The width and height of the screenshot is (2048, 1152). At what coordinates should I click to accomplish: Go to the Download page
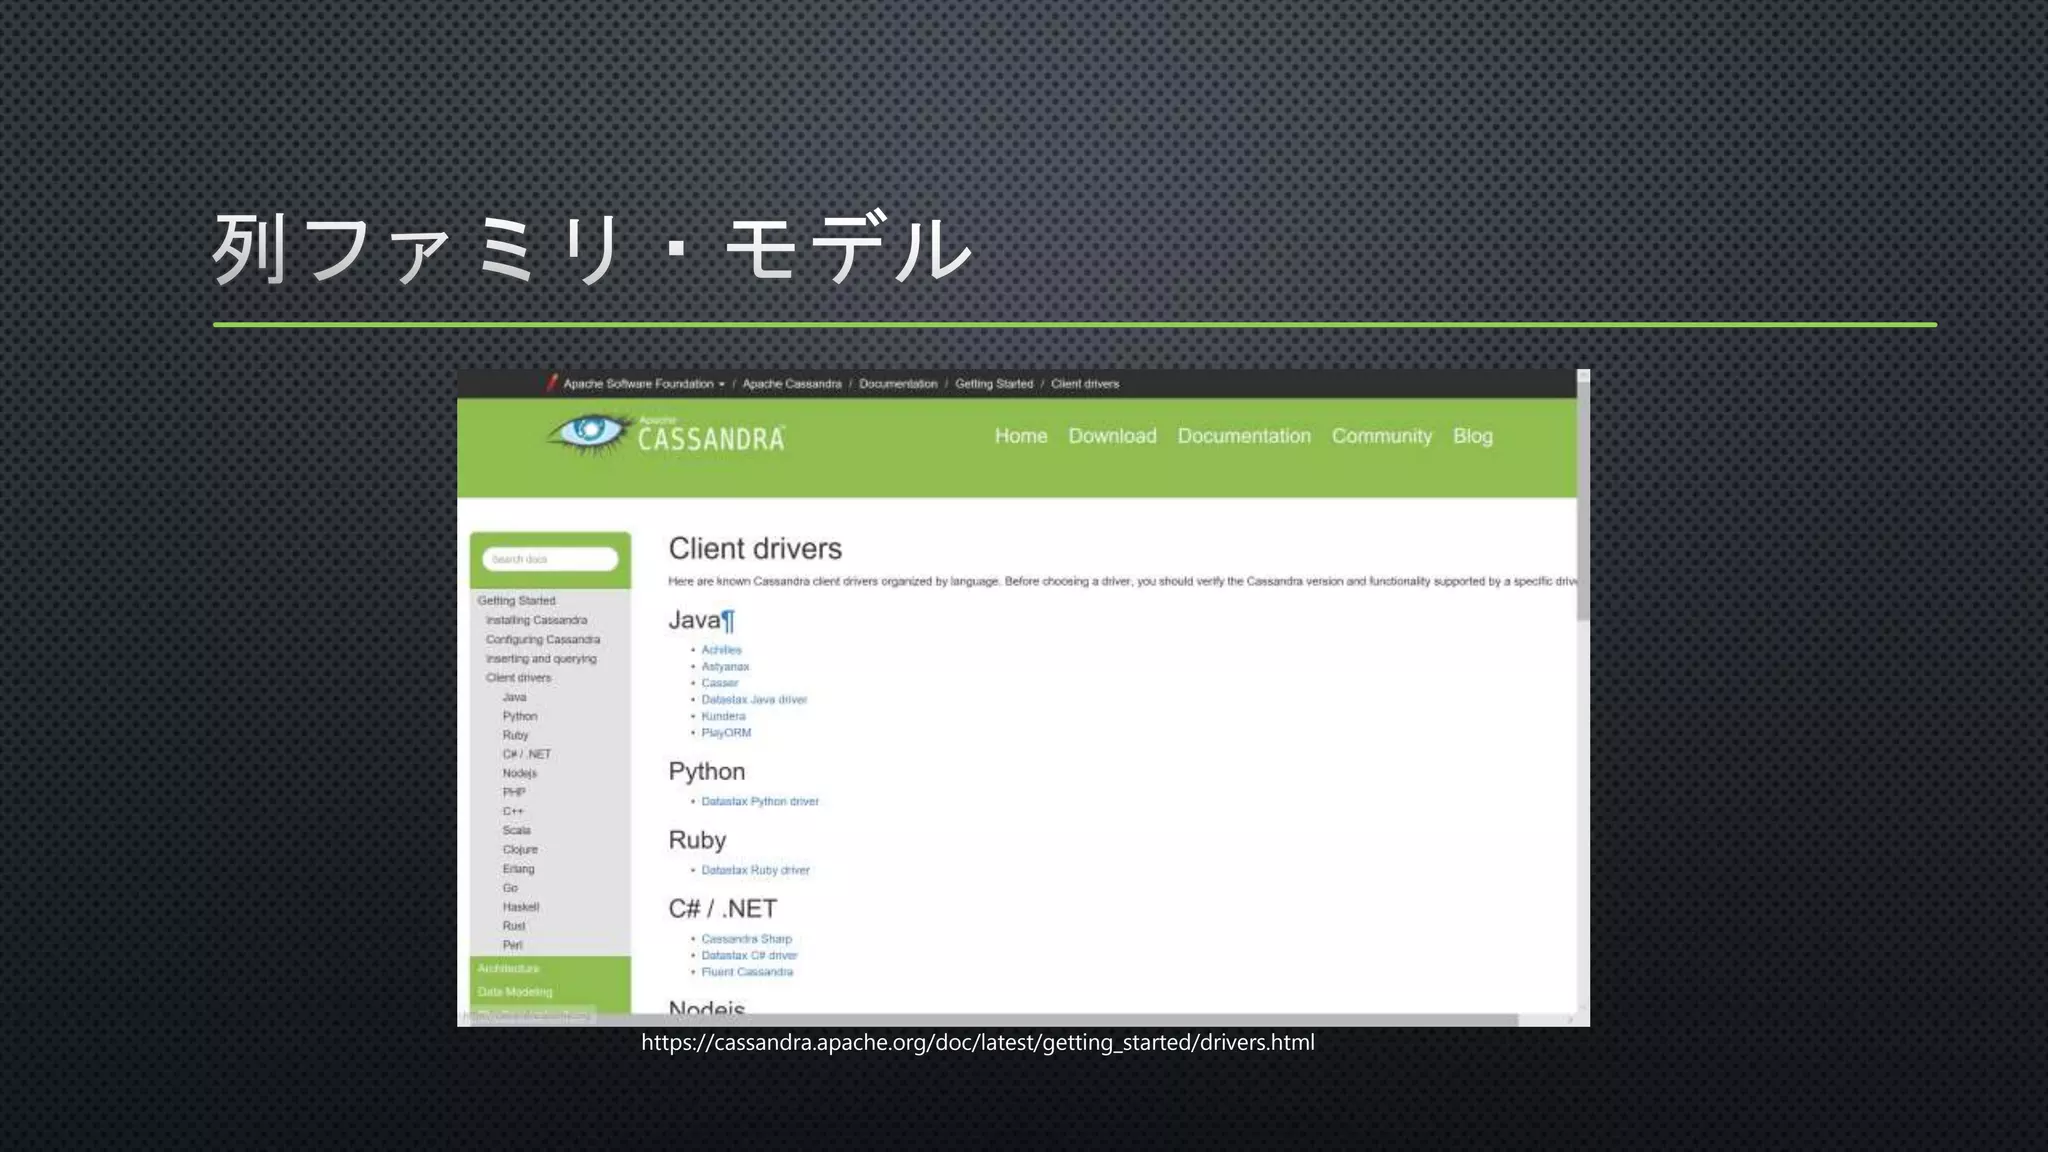point(1111,436)
